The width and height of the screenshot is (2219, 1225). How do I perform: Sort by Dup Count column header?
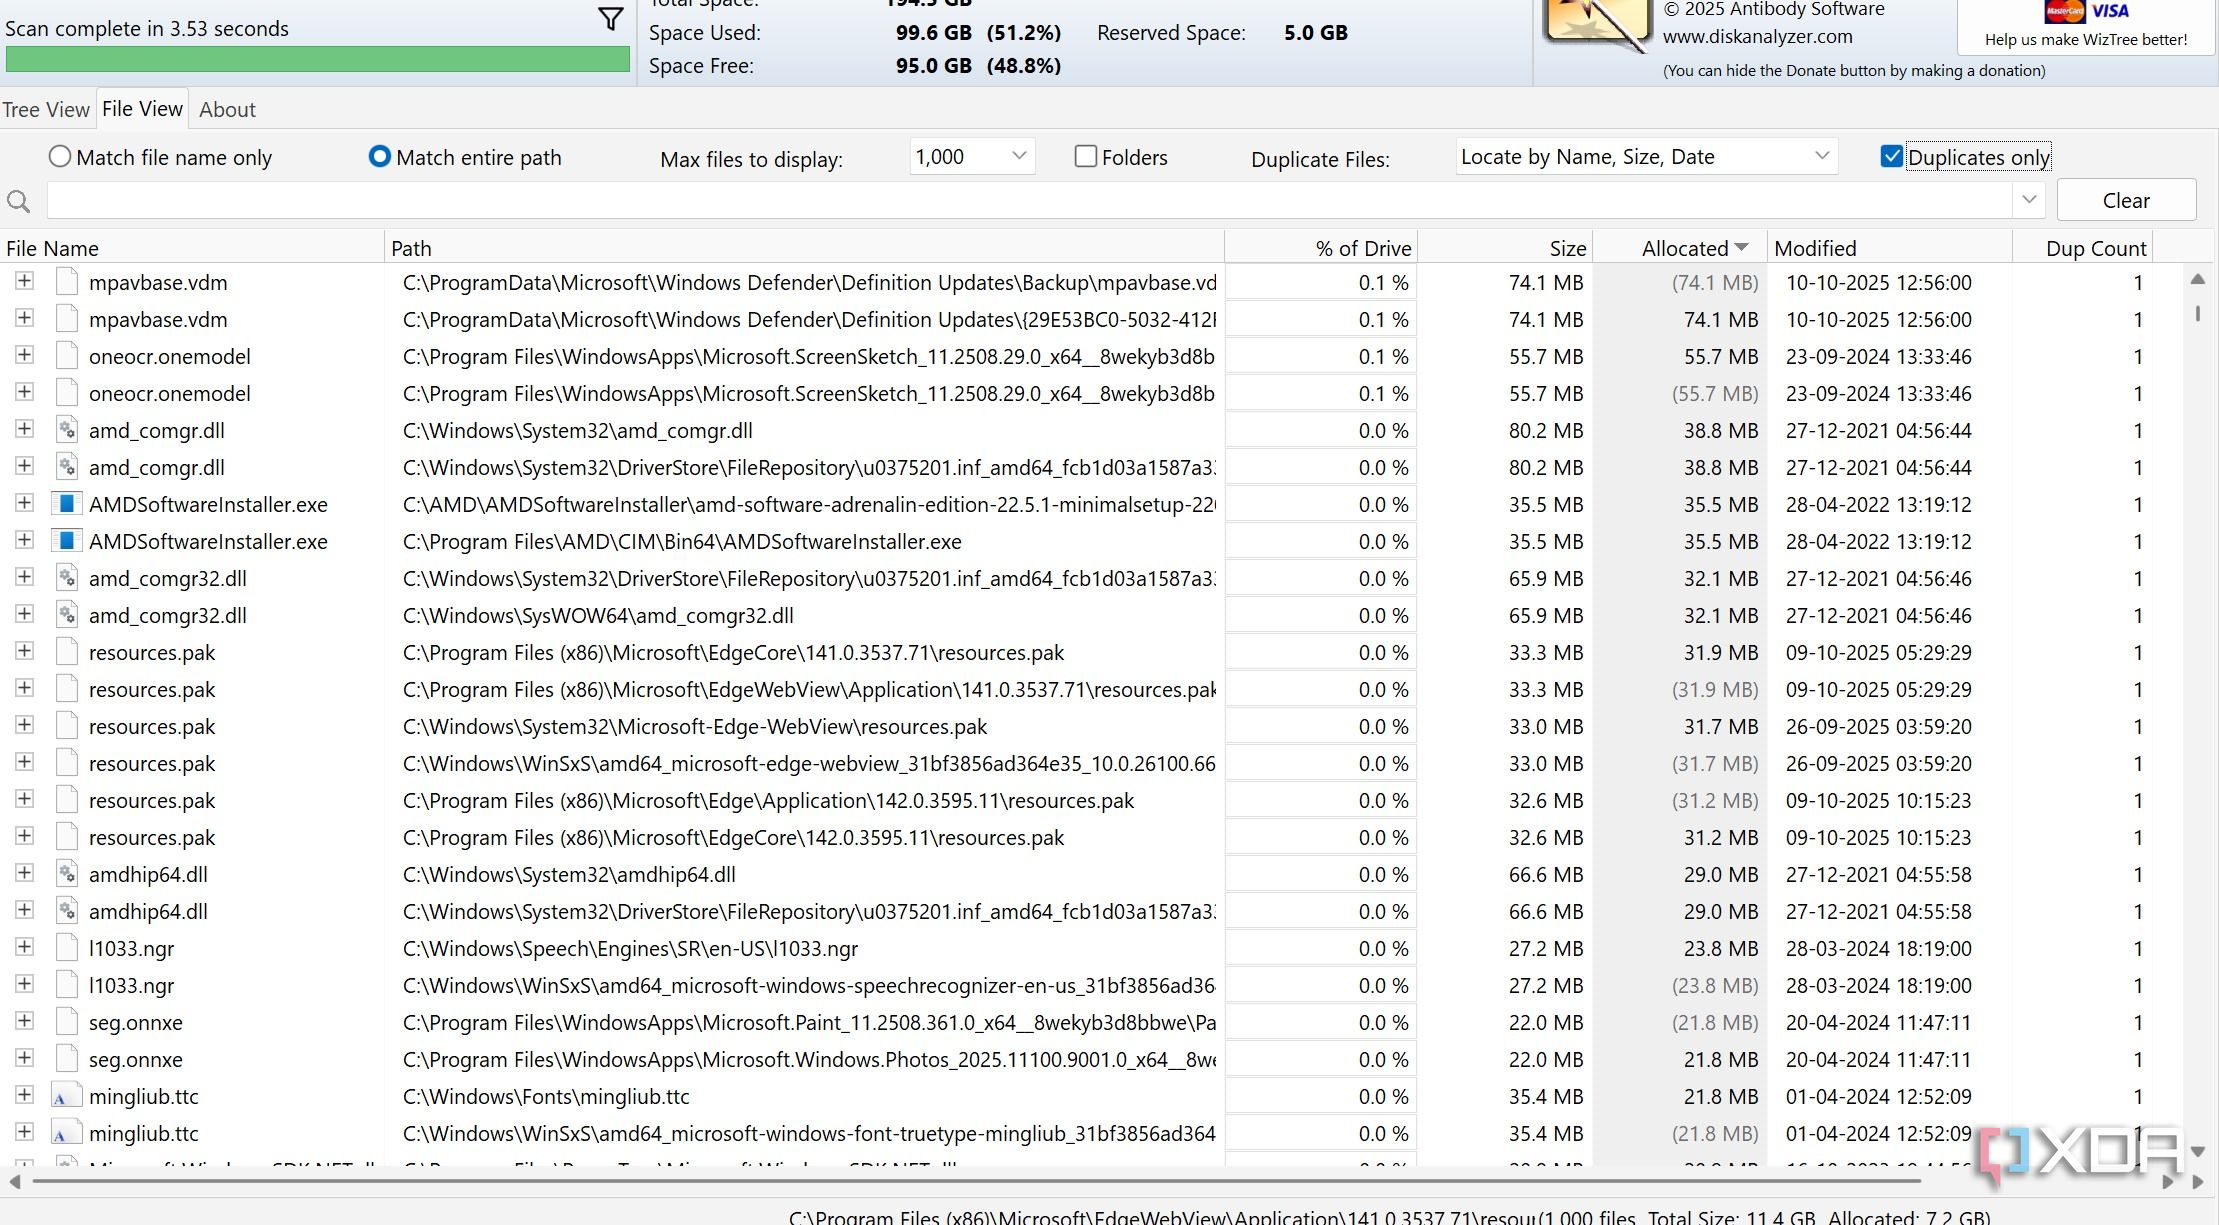[x=2082, y=248]
